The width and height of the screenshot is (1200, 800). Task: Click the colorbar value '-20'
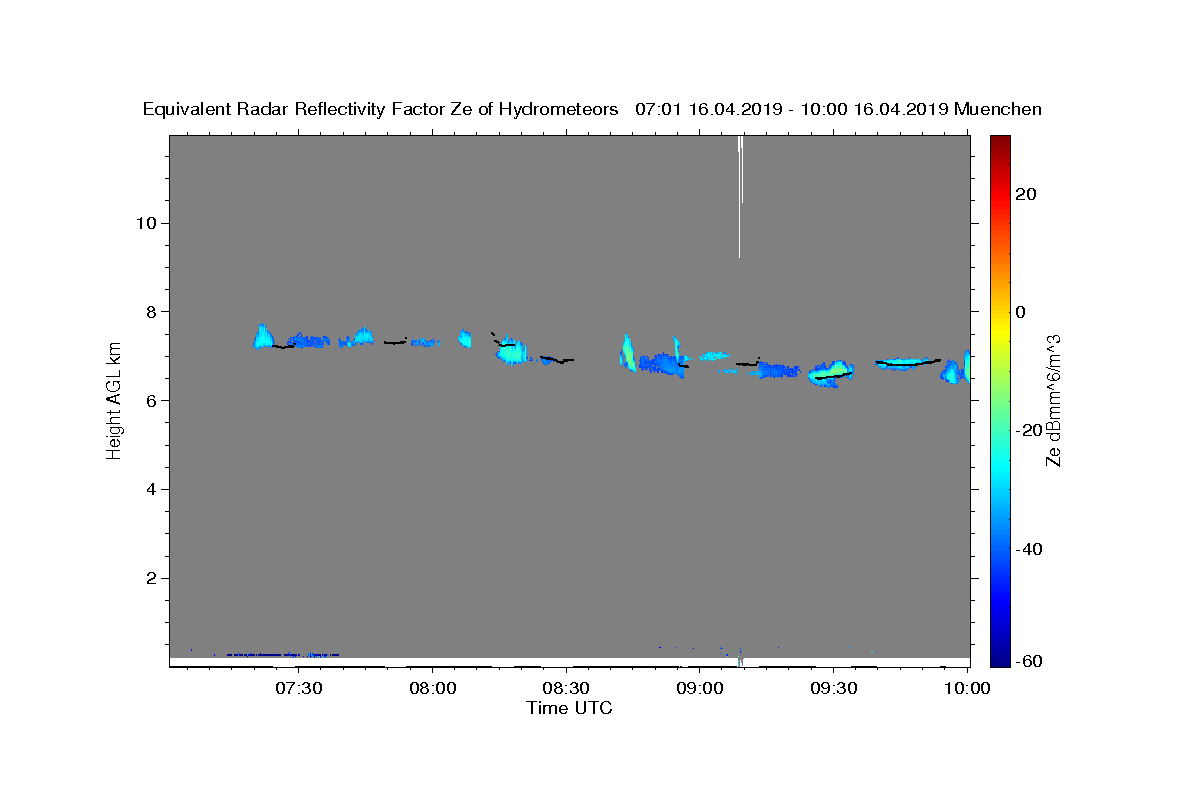[1030, 430]
